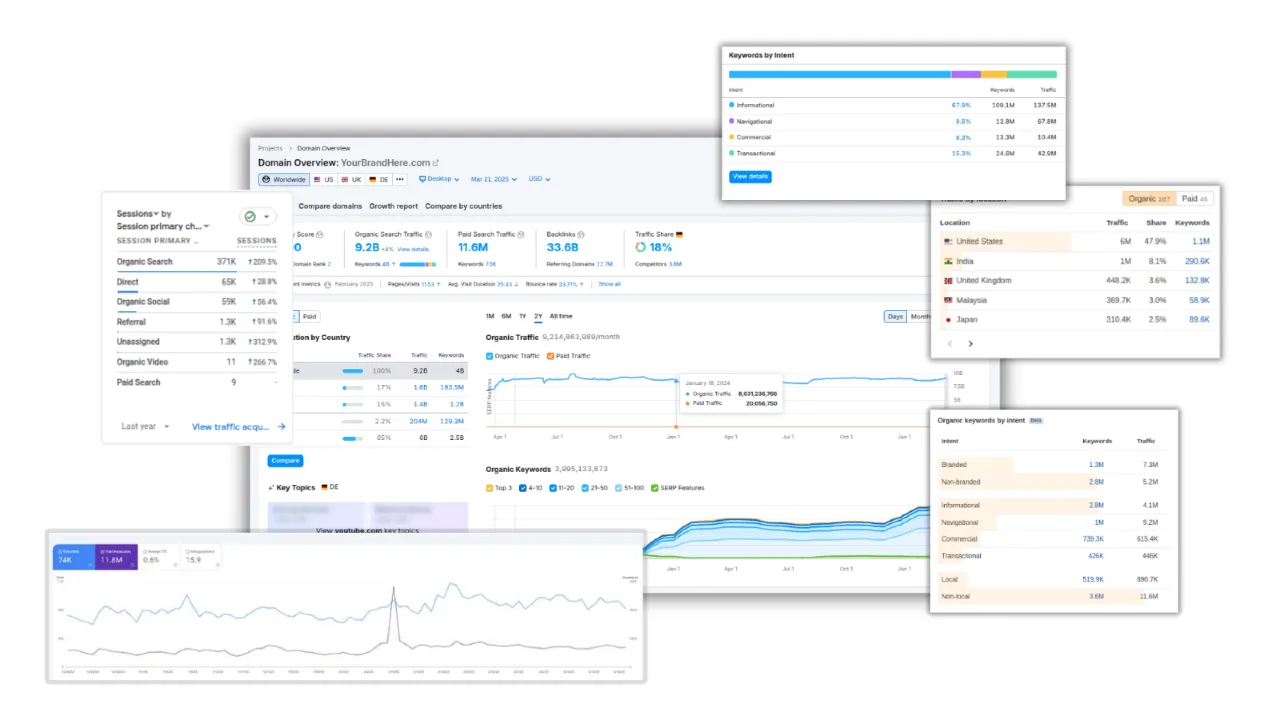
Task: Open more regions ellipsis button
Action: click(400, 180)
